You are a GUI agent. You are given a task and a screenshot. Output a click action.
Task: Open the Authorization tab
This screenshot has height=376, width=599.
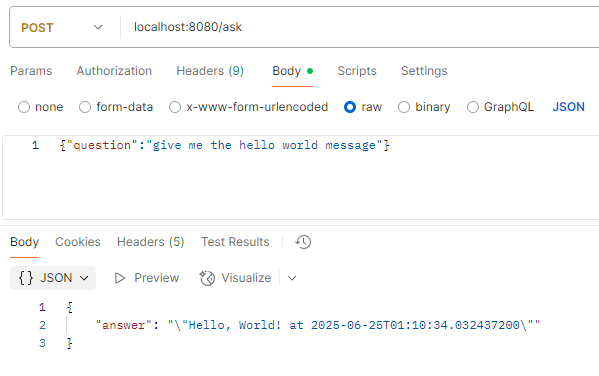coord(114,71)
